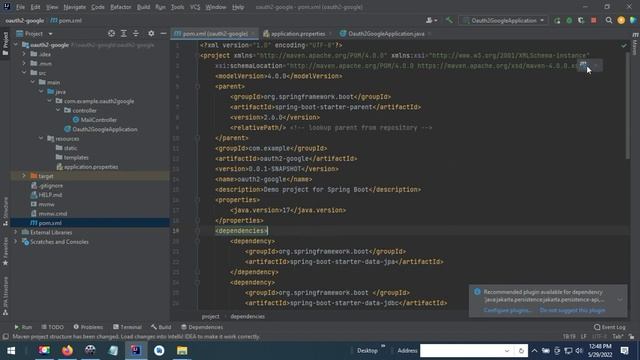The width and height of the screenshot is (640, 360).
Task: Hide the Project panel with minus icon
Action: click(163, 33)
